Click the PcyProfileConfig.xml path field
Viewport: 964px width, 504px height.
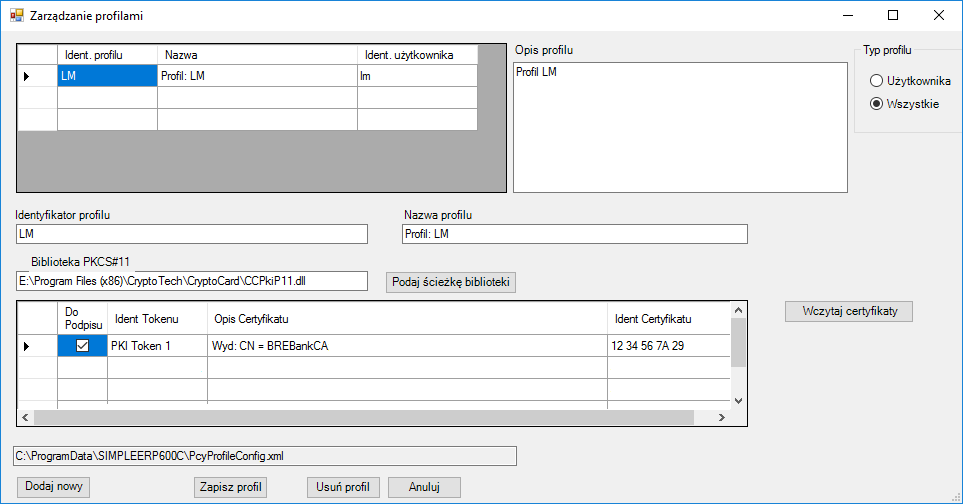[x=265, y=456]
